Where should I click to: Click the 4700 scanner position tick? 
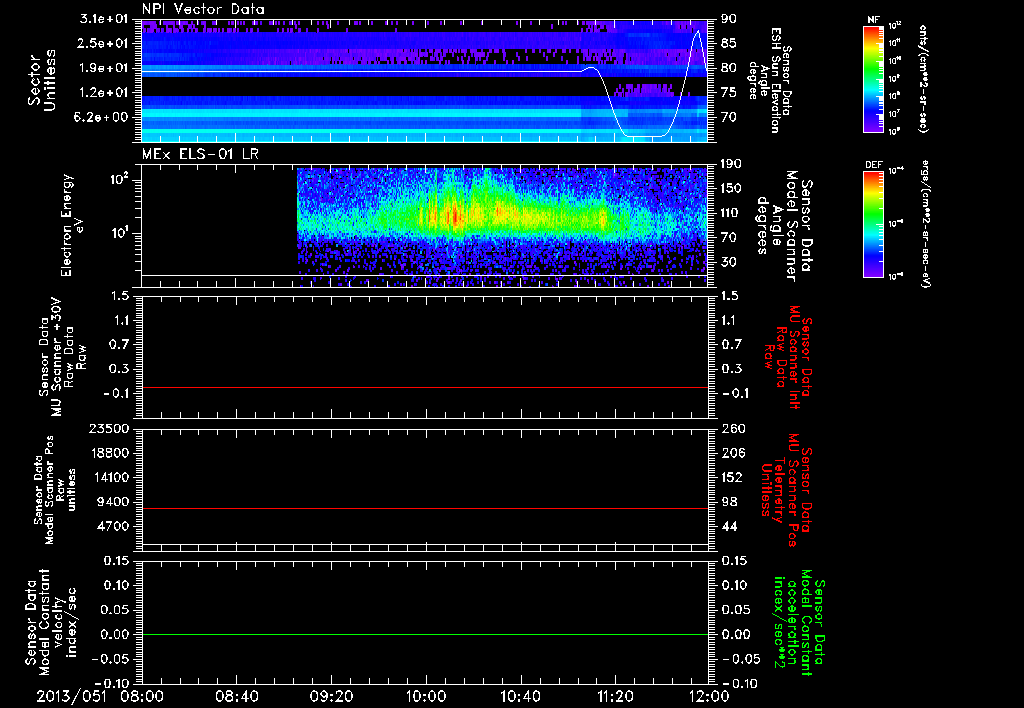coord(112,526)
